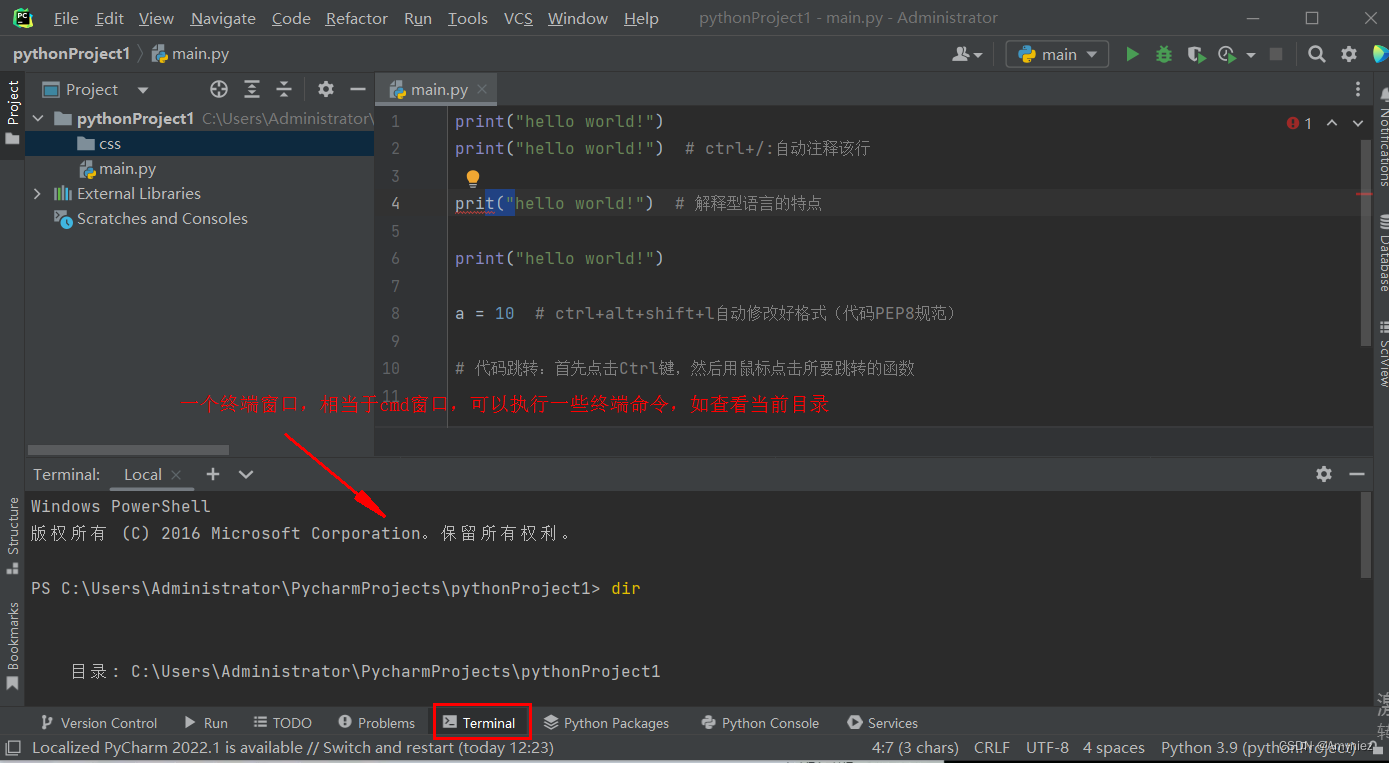
Task: Open the SciView side tool window
Action: pos(1384,354)
